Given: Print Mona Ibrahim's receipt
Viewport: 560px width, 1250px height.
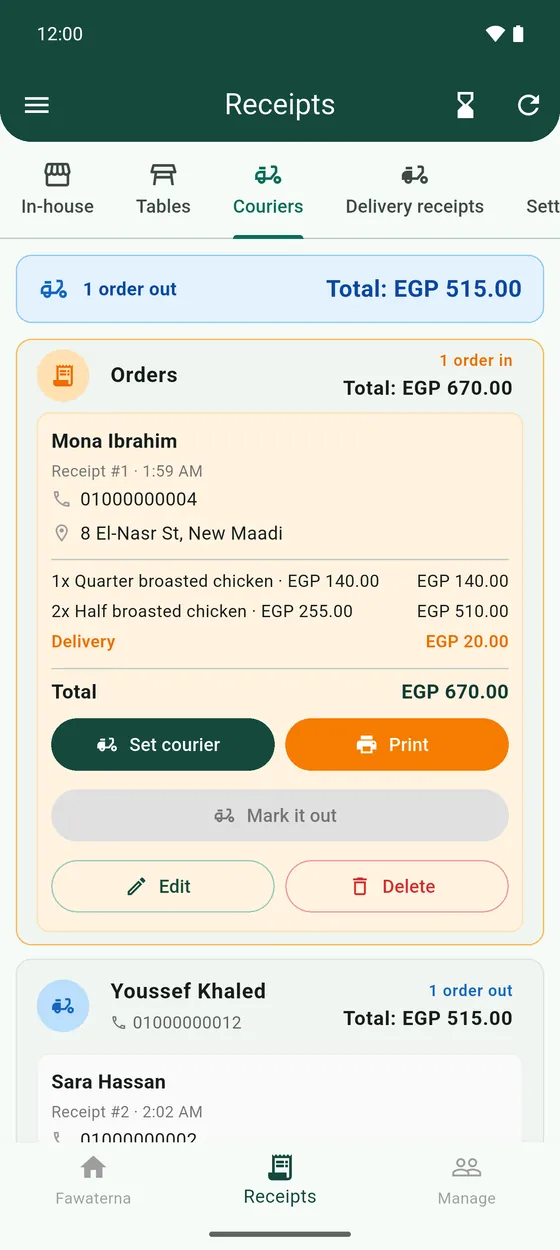Looking at the screenshot, I should pyautogui.click(x=397, y=745).
